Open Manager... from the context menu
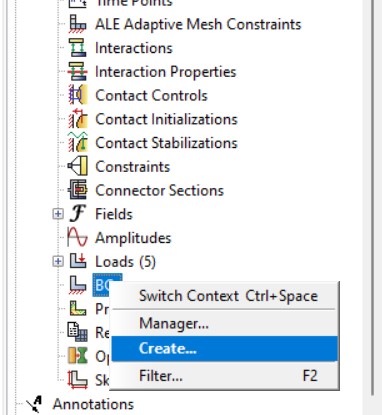382x415 pixels. [225, 323]
